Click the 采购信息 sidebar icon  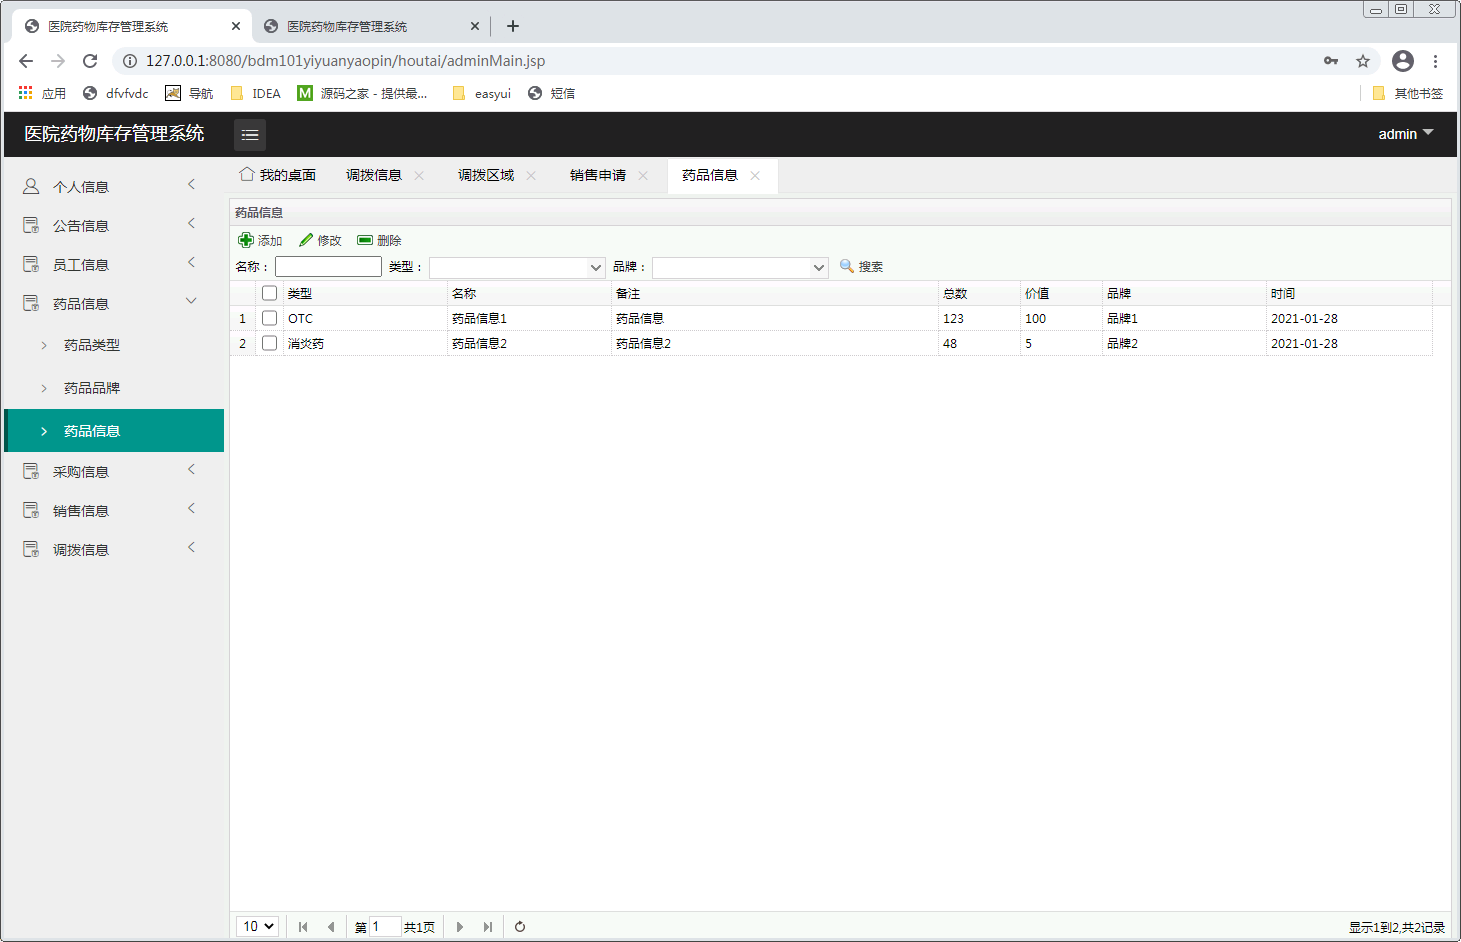[31, 471]
